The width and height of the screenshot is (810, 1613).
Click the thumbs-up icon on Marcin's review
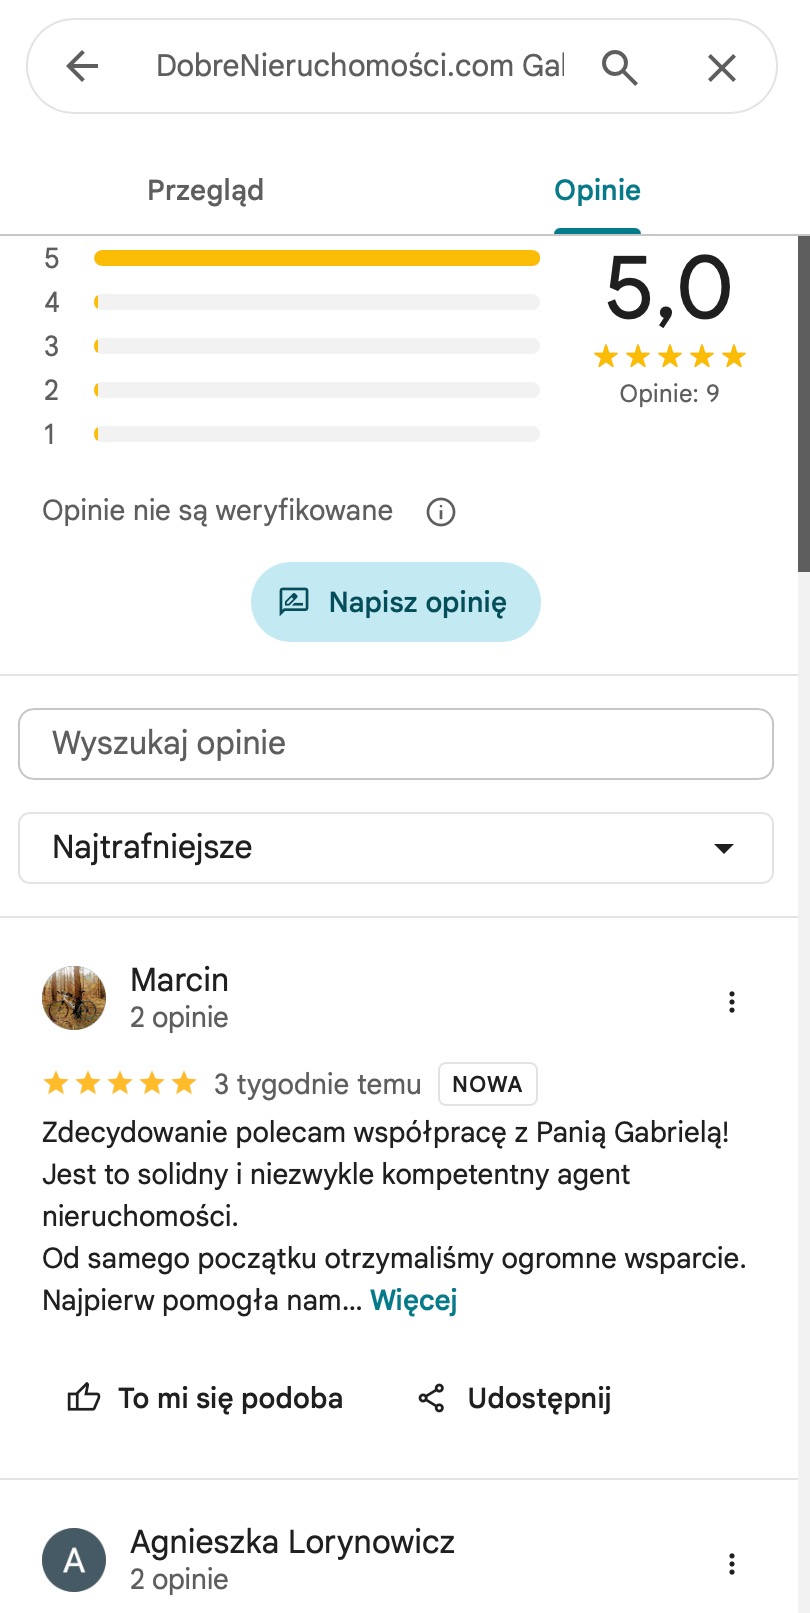pos(85,1397)
